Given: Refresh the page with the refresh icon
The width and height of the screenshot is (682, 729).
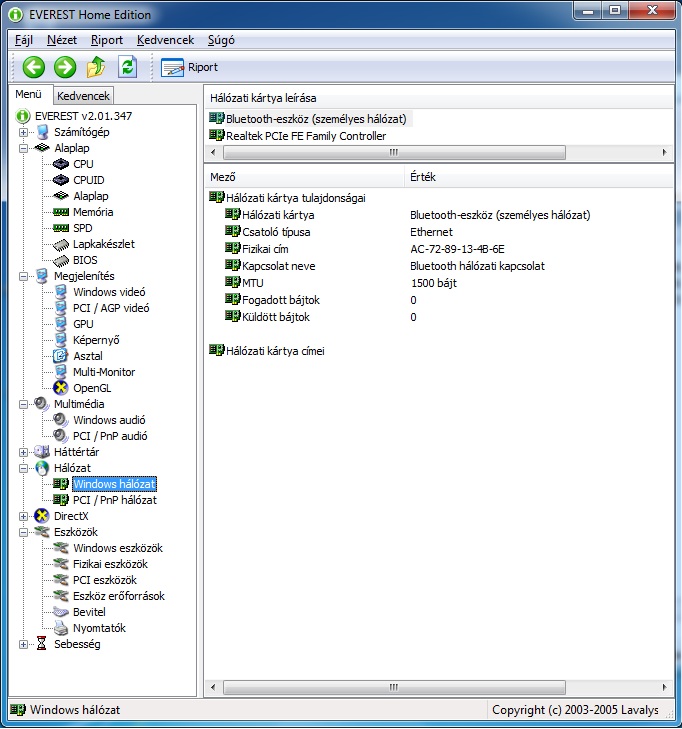Looking at the screenshot, I should (x=127, y=67).
